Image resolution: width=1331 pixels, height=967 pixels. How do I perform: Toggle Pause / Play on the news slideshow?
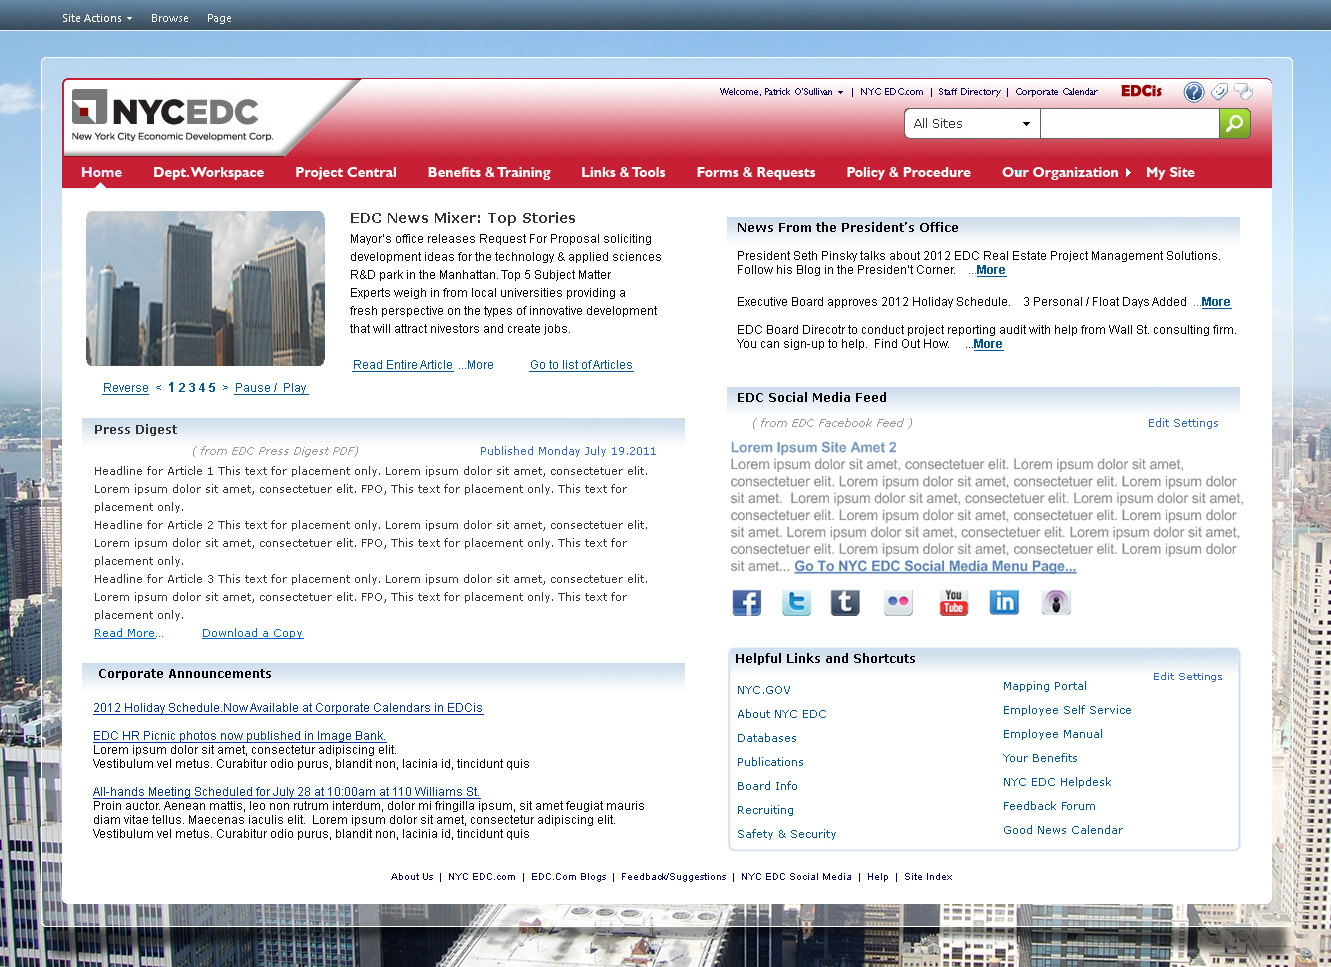point(271,388)
